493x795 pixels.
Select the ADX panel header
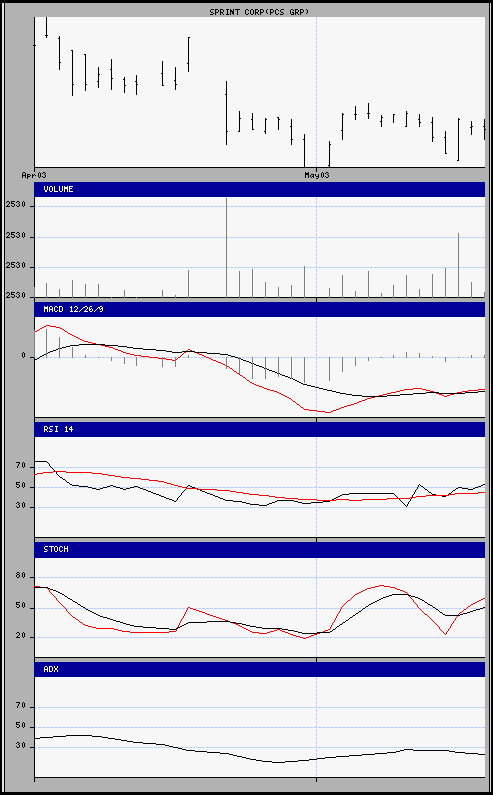point(260,669)
